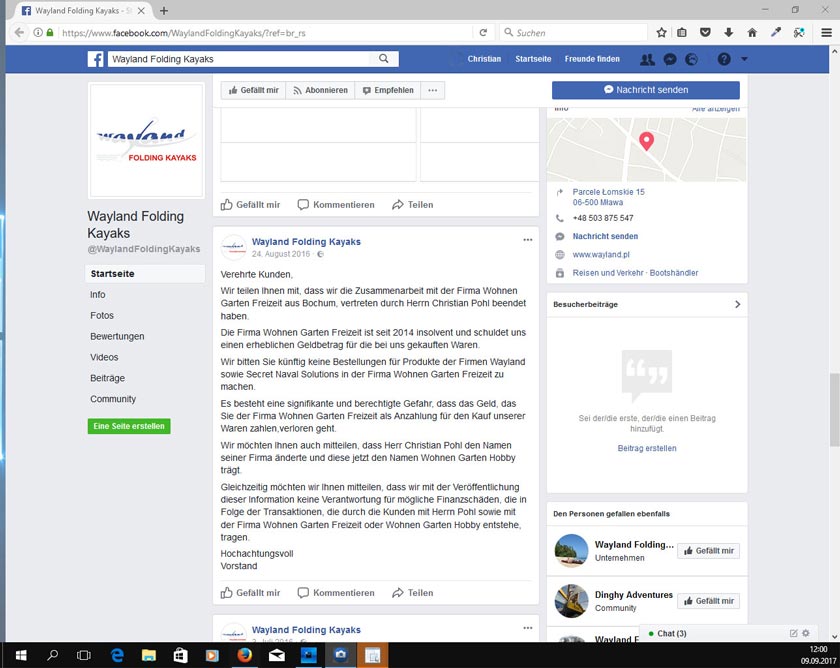The height and width of the screenshot is (668, 840).
Task: Reload the page with refresh icon
Action: click(x=483, y=33)
